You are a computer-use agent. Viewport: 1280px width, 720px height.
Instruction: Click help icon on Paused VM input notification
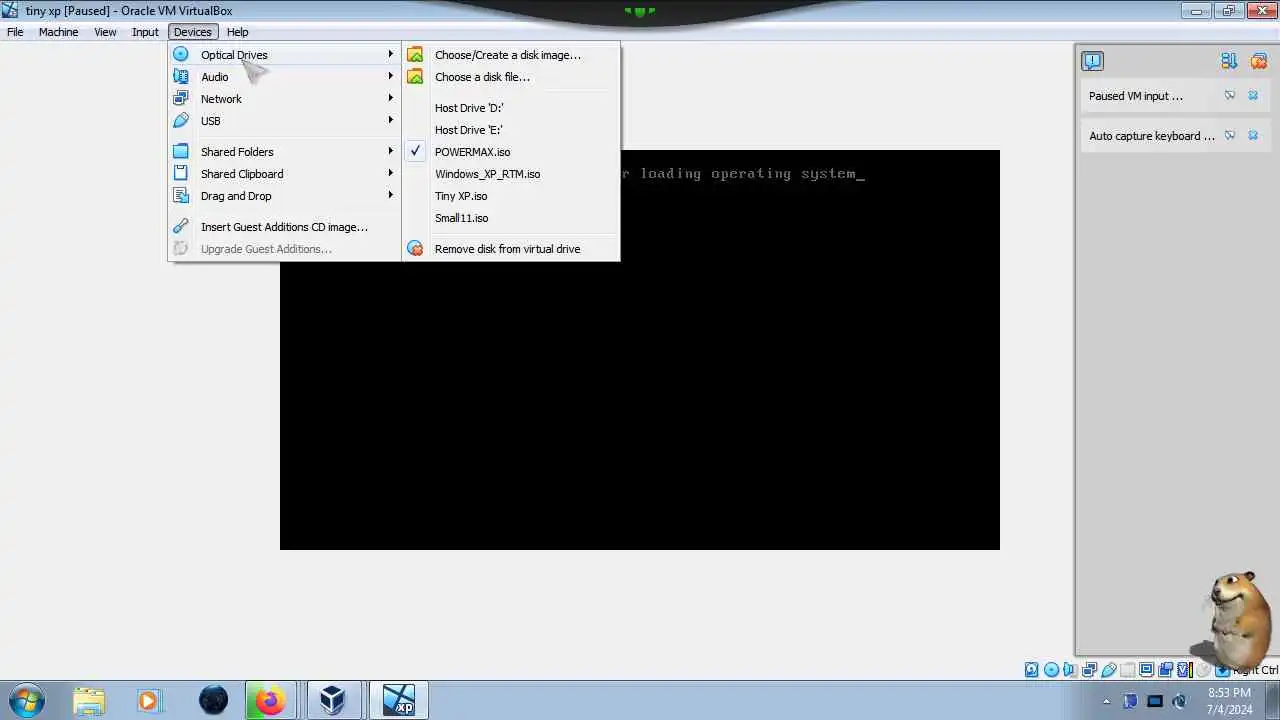point(1230,96)
